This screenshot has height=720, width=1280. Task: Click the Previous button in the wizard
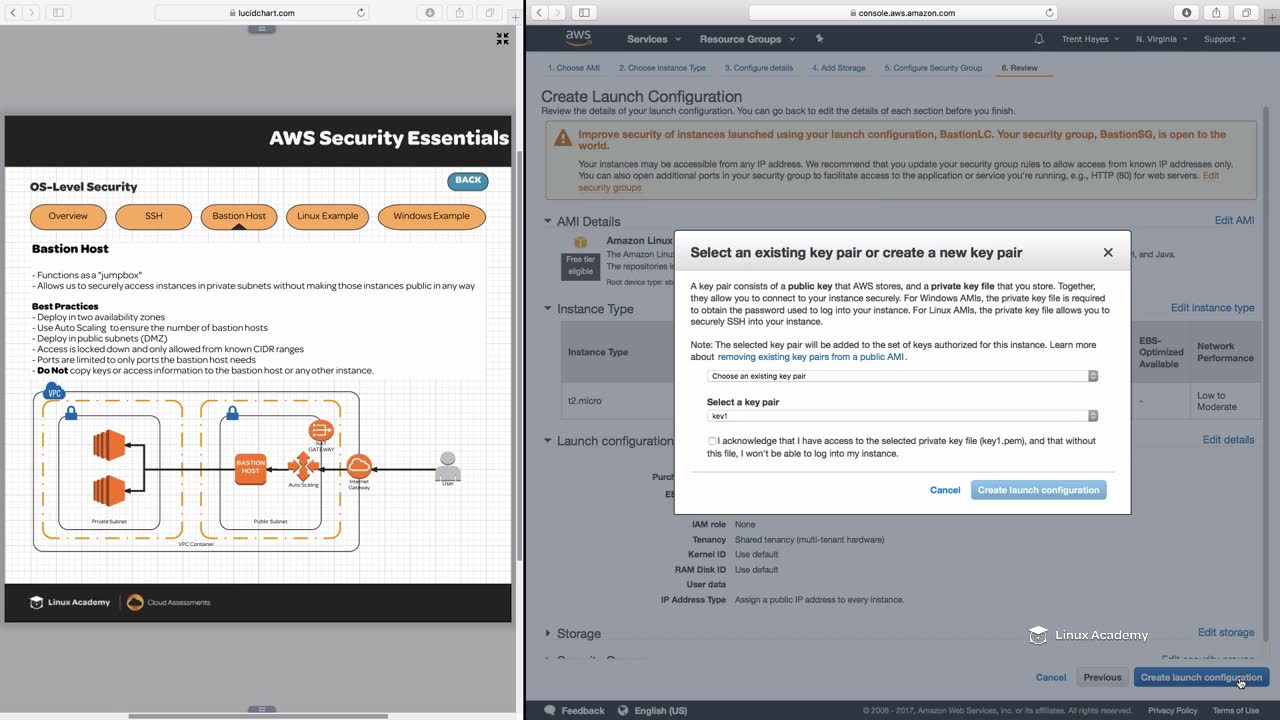tap(1102, 677)
